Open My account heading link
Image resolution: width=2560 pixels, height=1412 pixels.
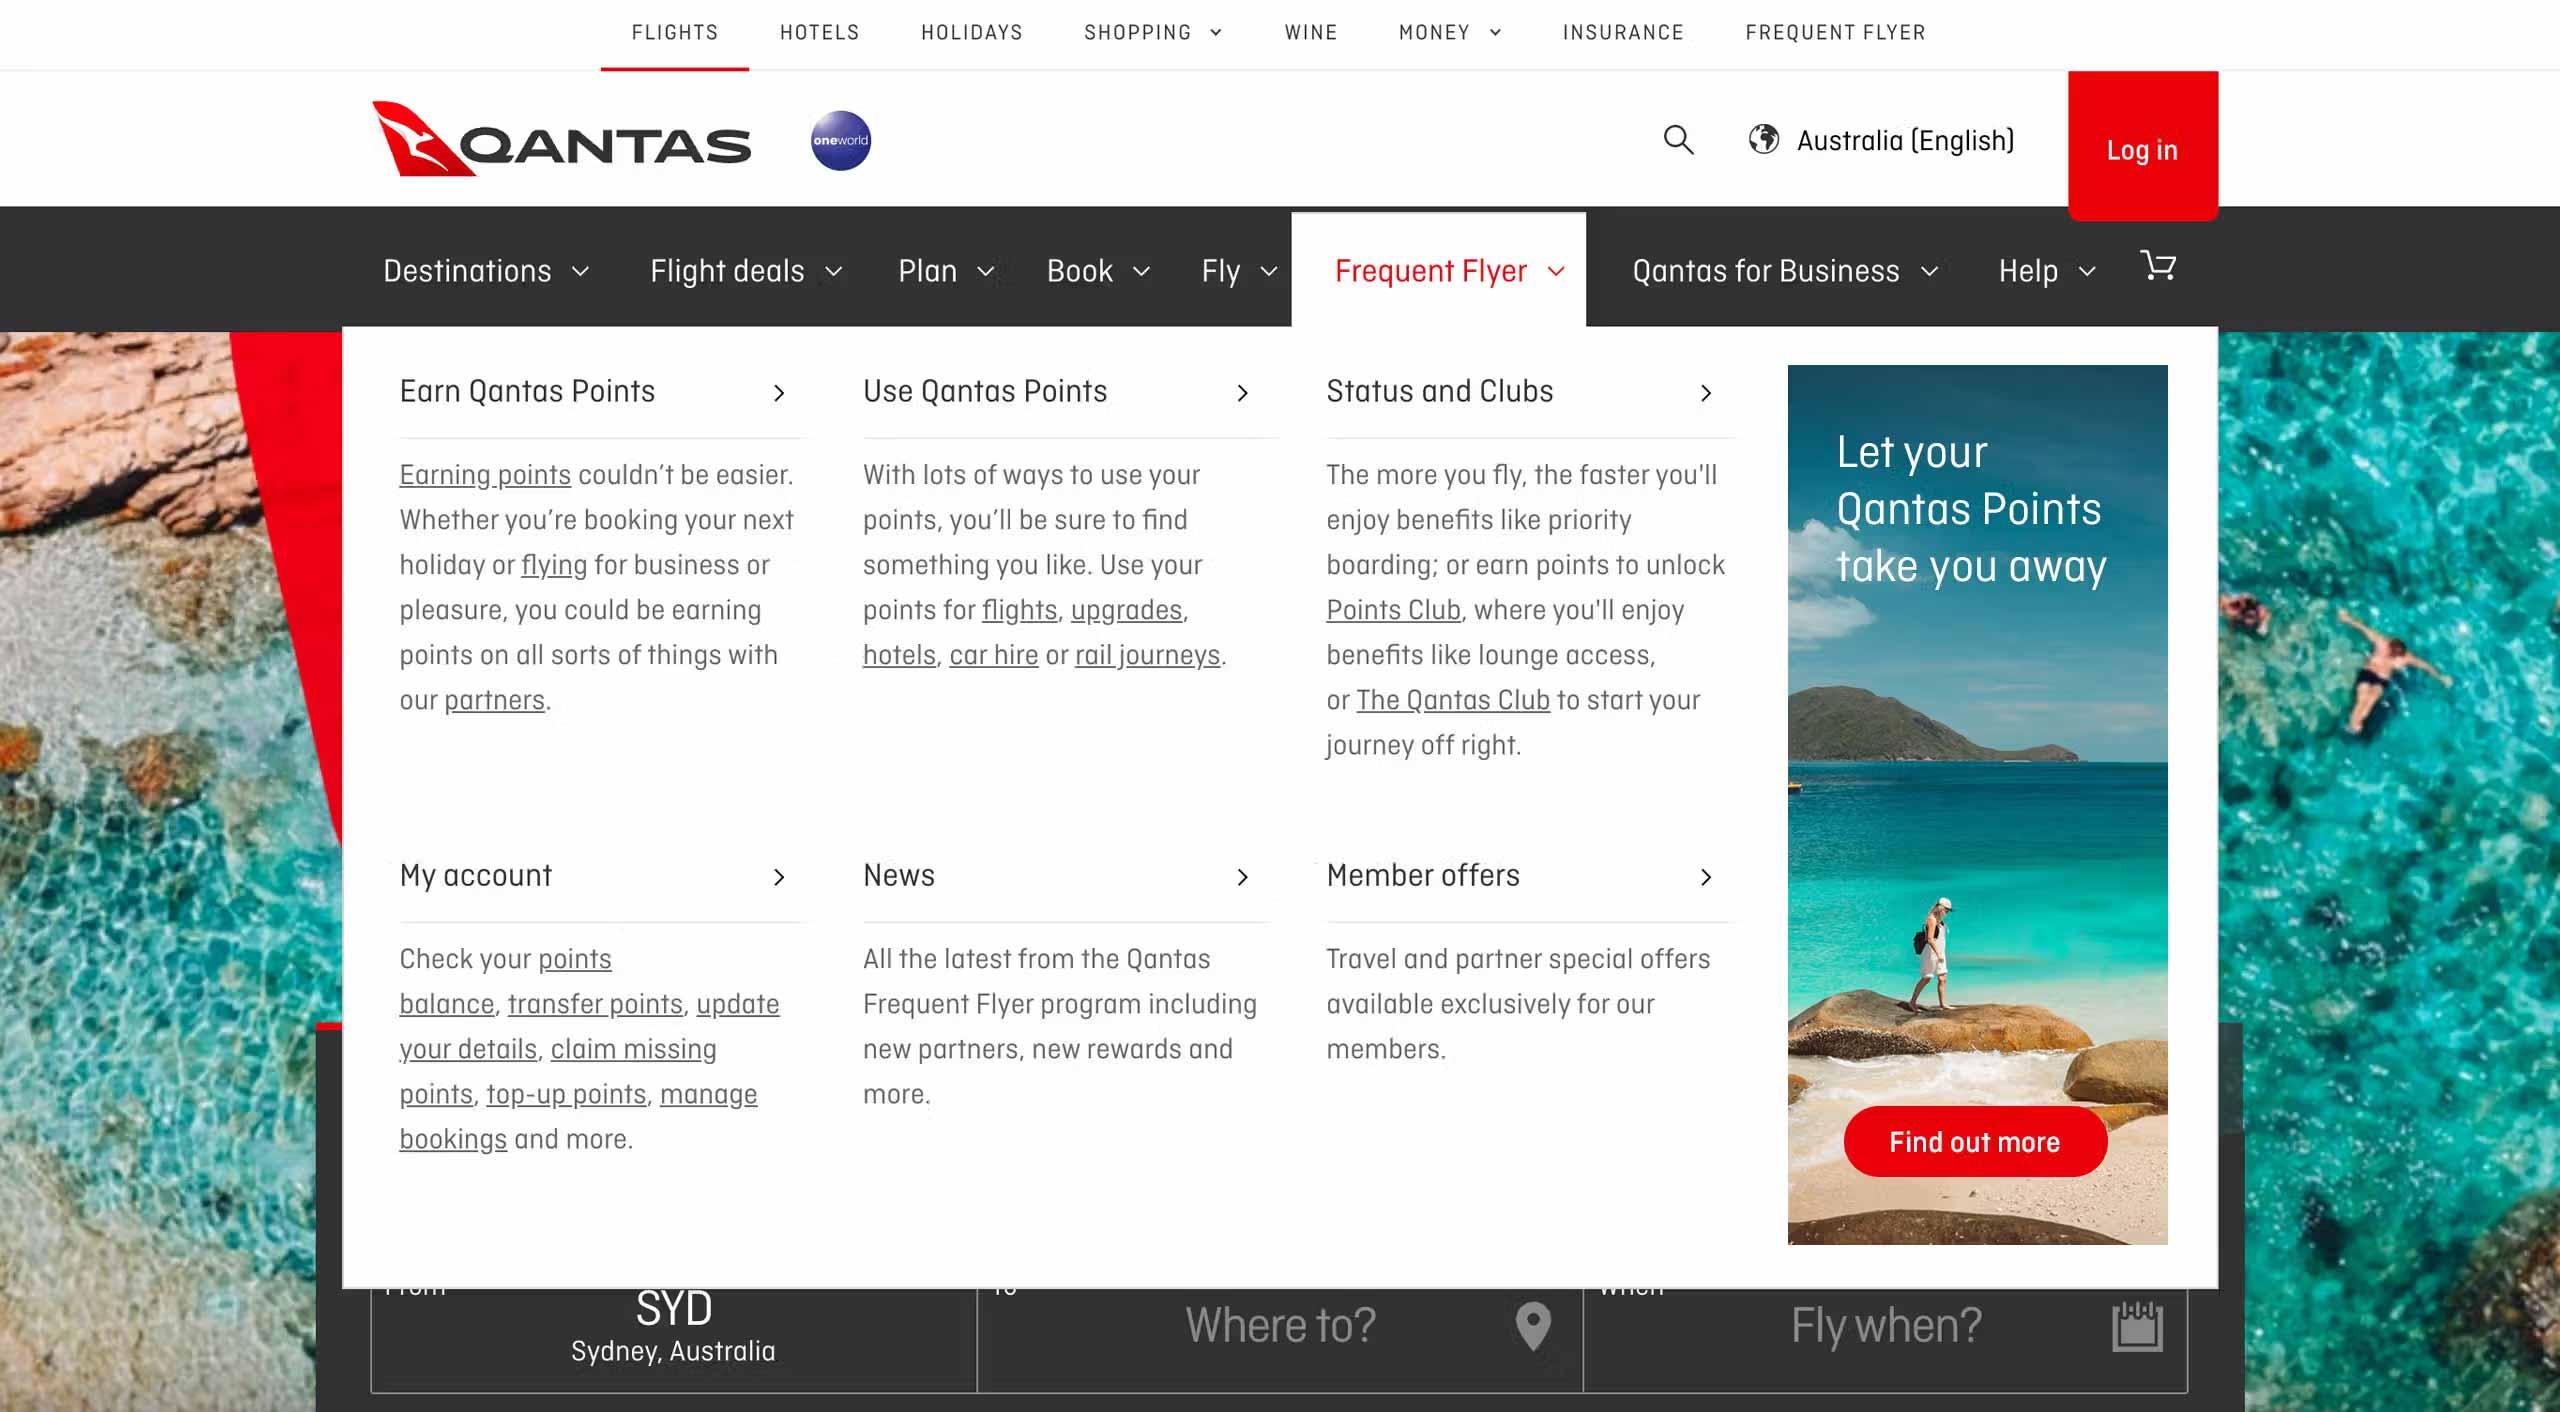(x=475, y=875)
